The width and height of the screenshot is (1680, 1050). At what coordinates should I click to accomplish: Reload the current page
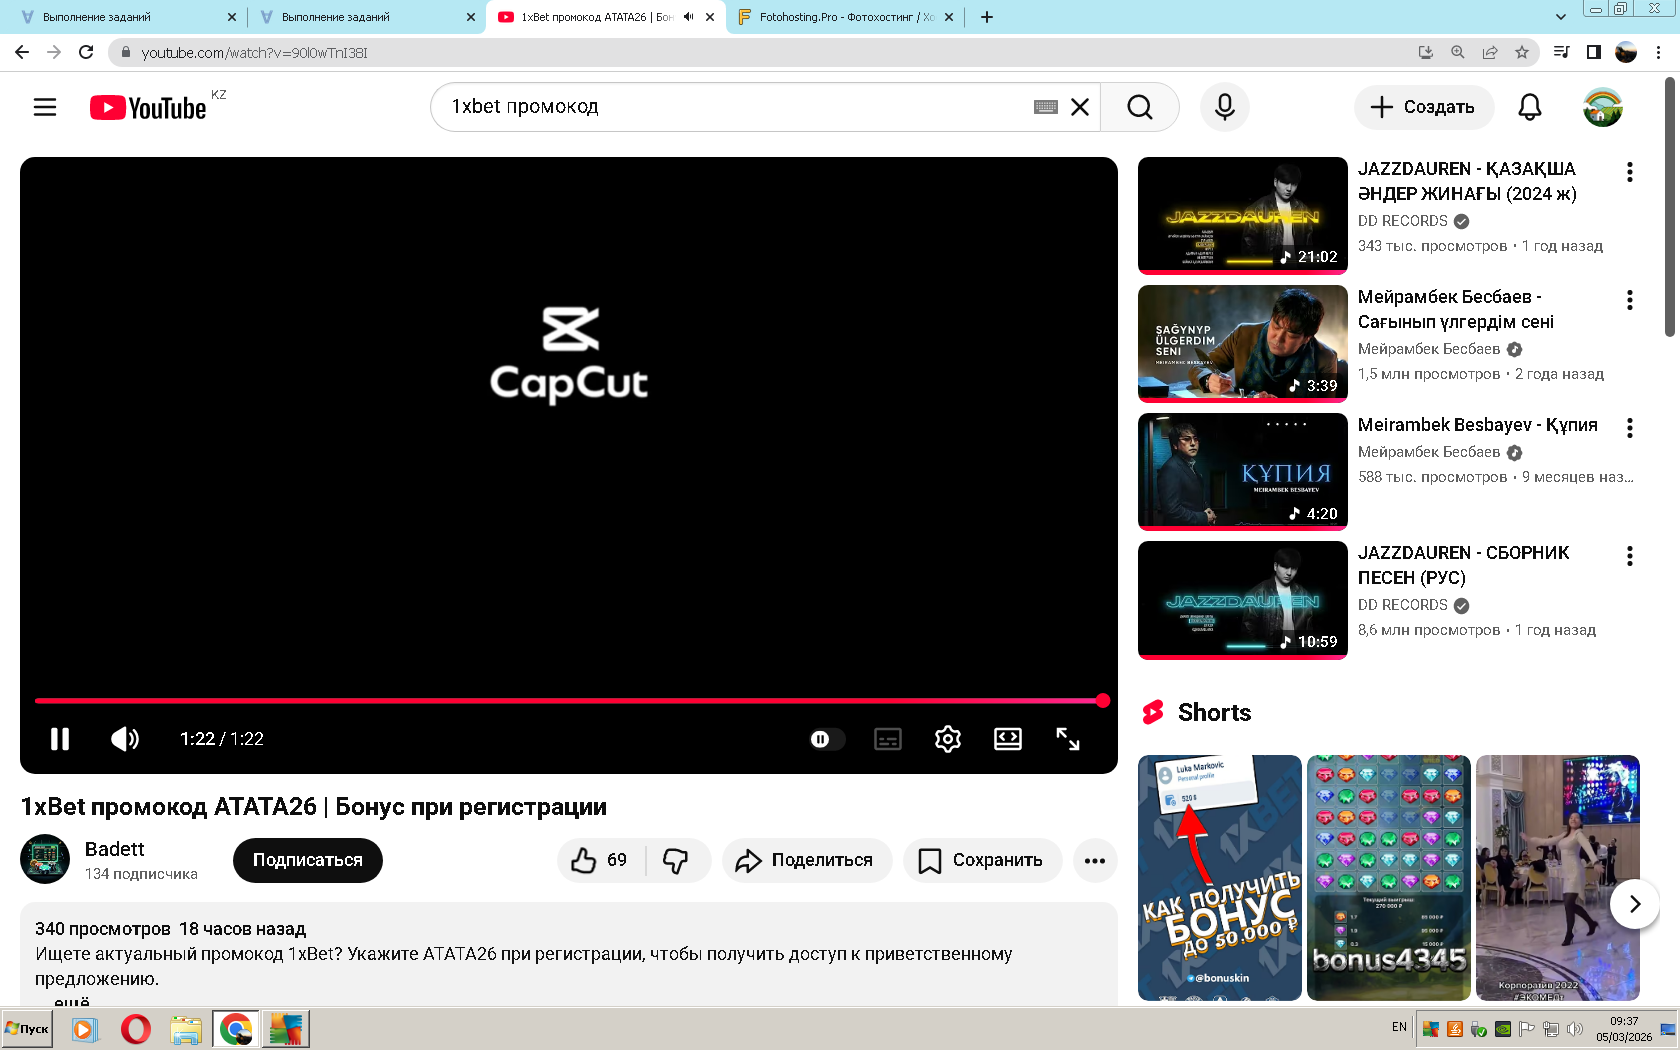click(x=86, y=52)
